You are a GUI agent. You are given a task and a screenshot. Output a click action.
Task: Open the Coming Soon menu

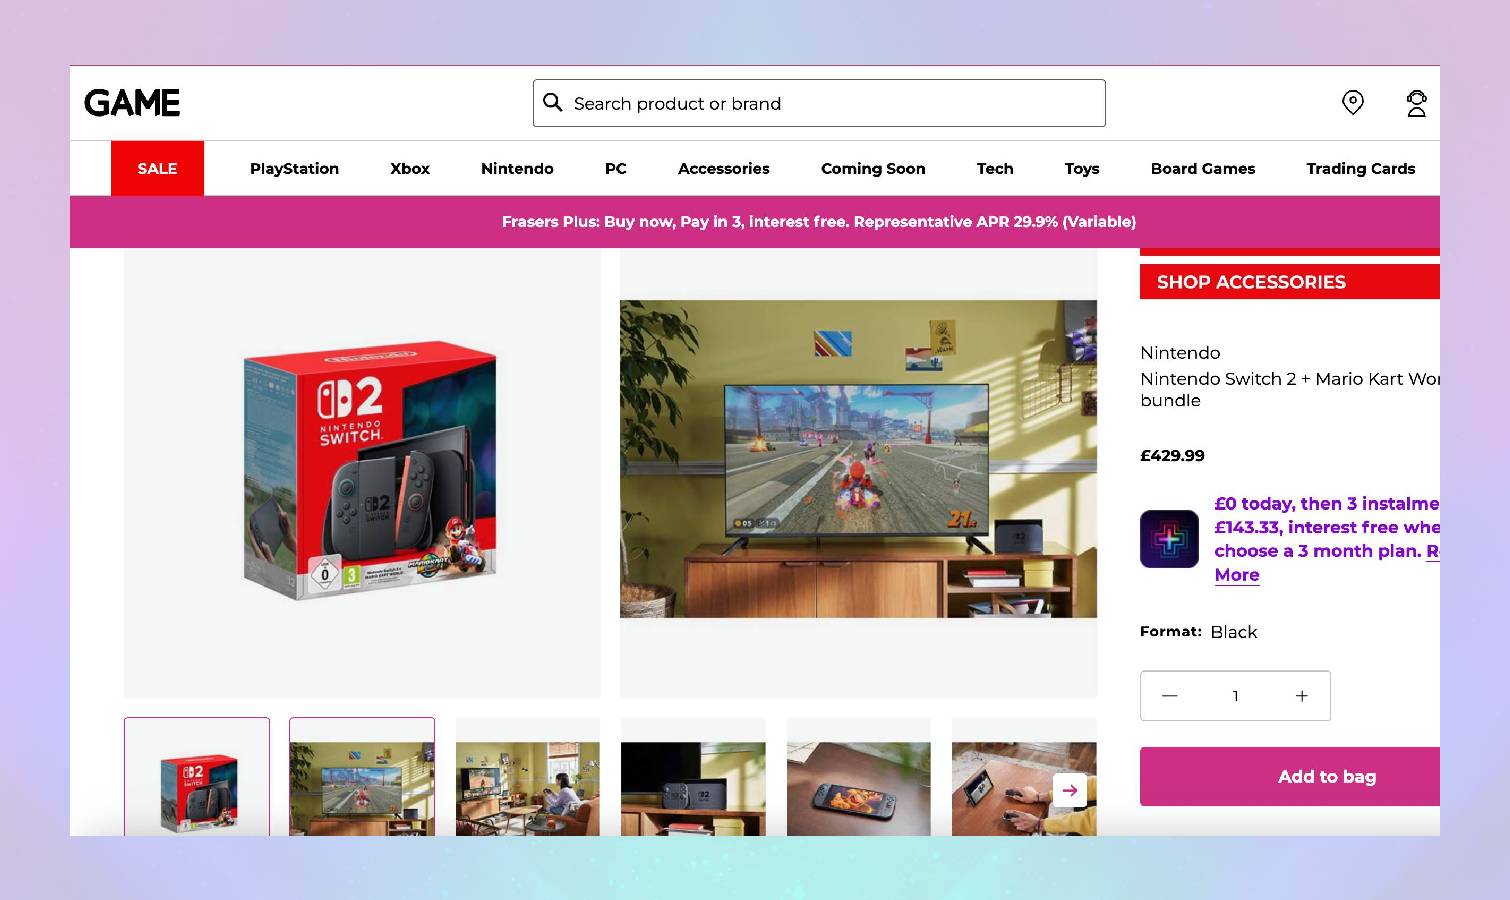coord(873,168)
